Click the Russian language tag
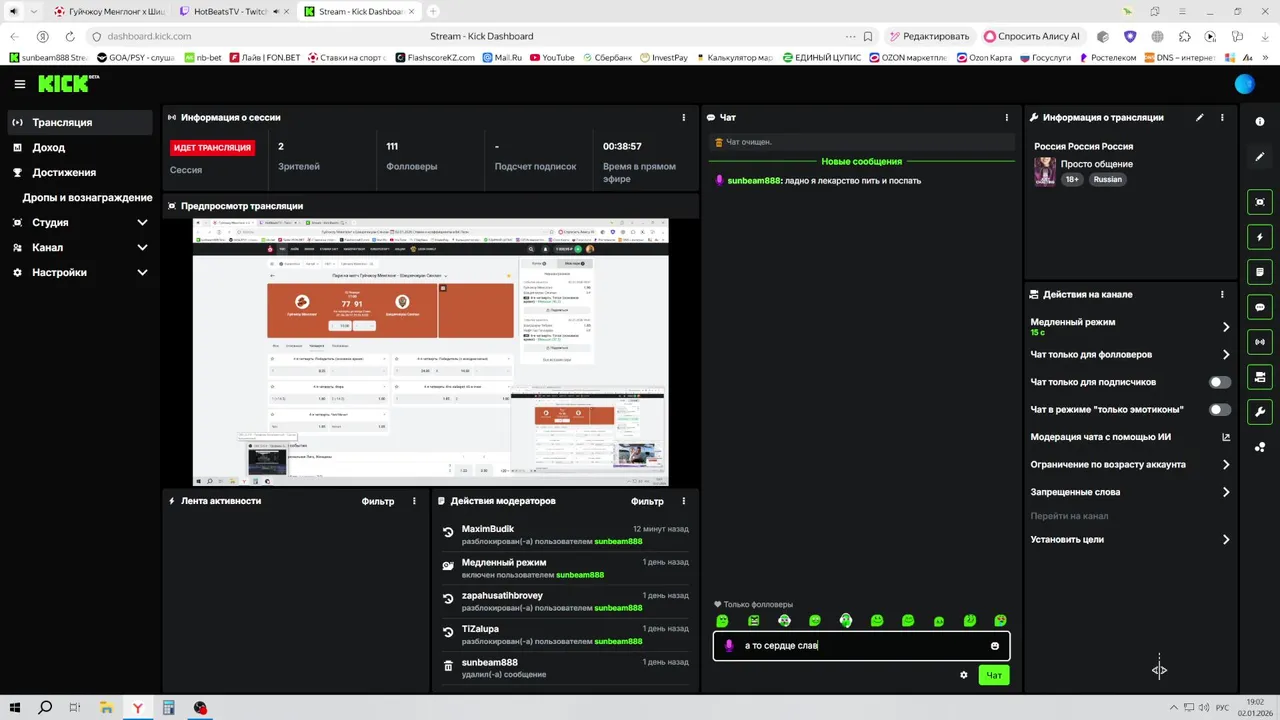 (1107, 180)
